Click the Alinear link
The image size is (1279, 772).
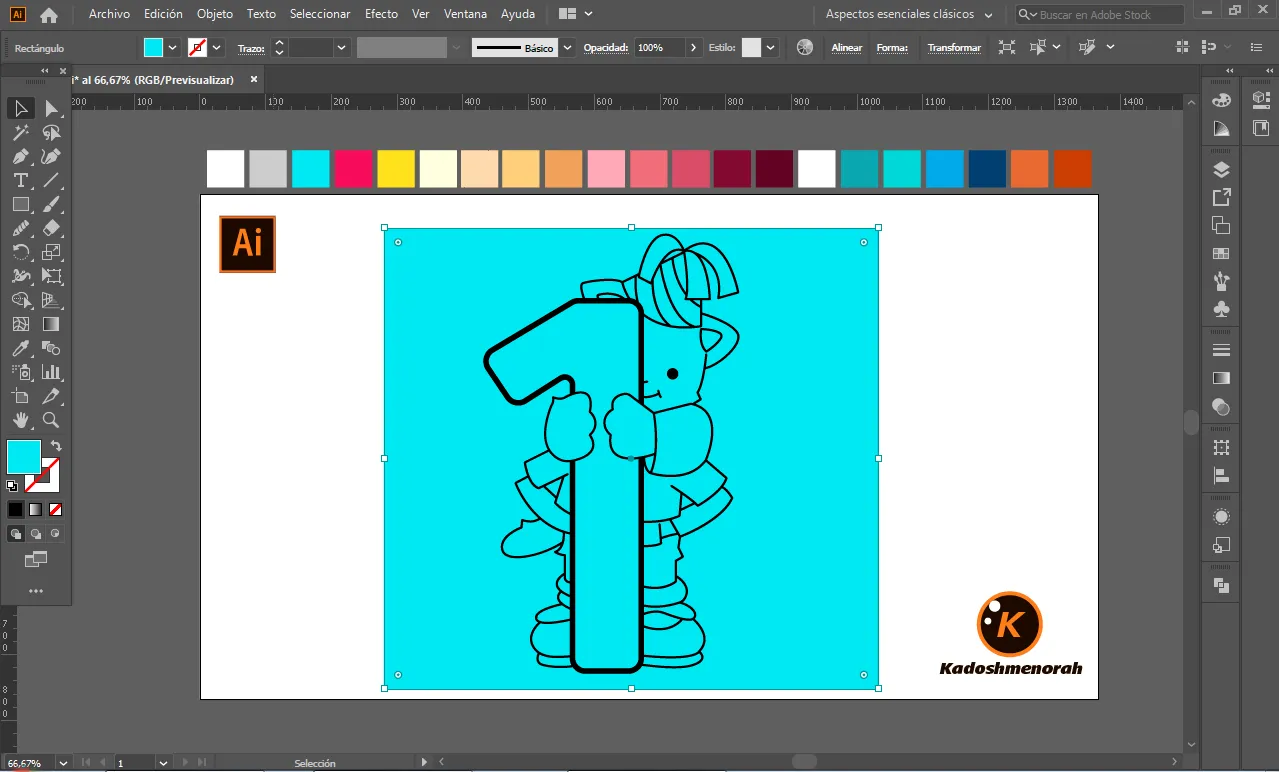tap(847, 48)
